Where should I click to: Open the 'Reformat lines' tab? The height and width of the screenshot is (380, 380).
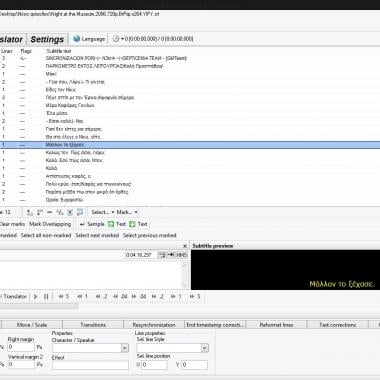tap(276, 325)
